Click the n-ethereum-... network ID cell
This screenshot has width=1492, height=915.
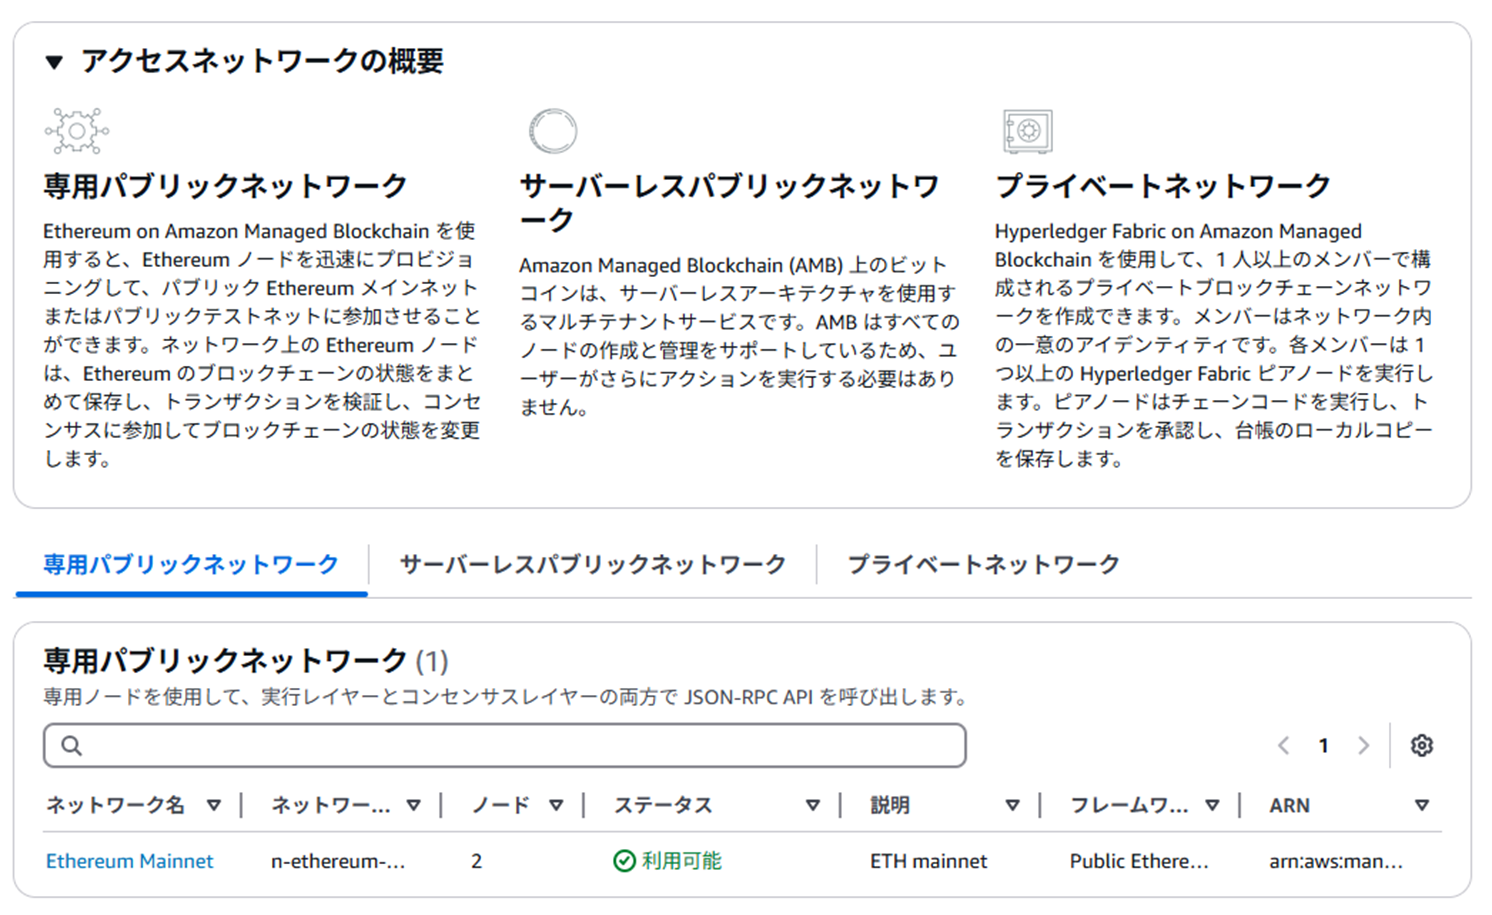click(338, 861)
